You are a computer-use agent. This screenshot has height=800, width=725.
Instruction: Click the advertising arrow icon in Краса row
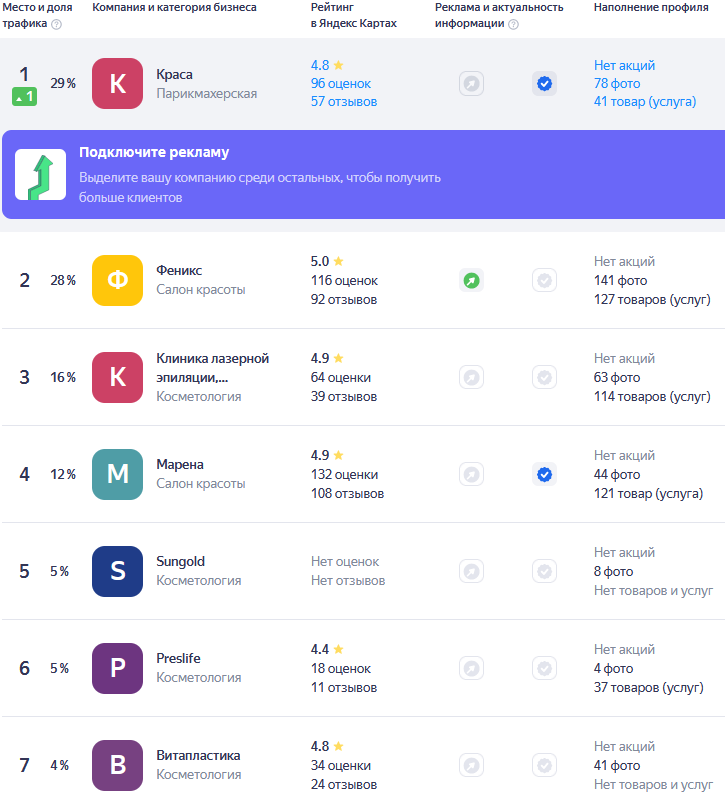(x=471, y=83)
